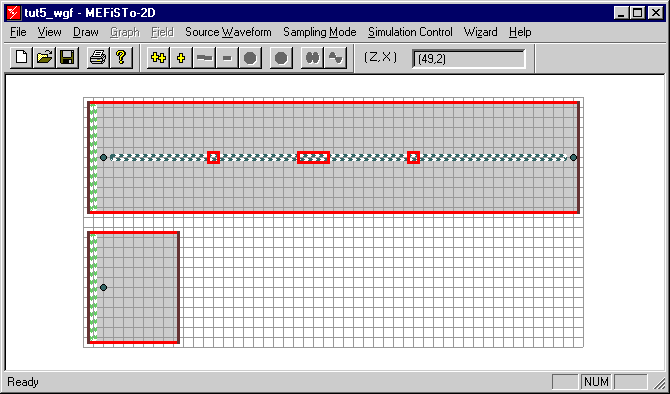This screenshot has width=670, height=394.
Task: Open the Graph menu
Action: coord(125,32)
